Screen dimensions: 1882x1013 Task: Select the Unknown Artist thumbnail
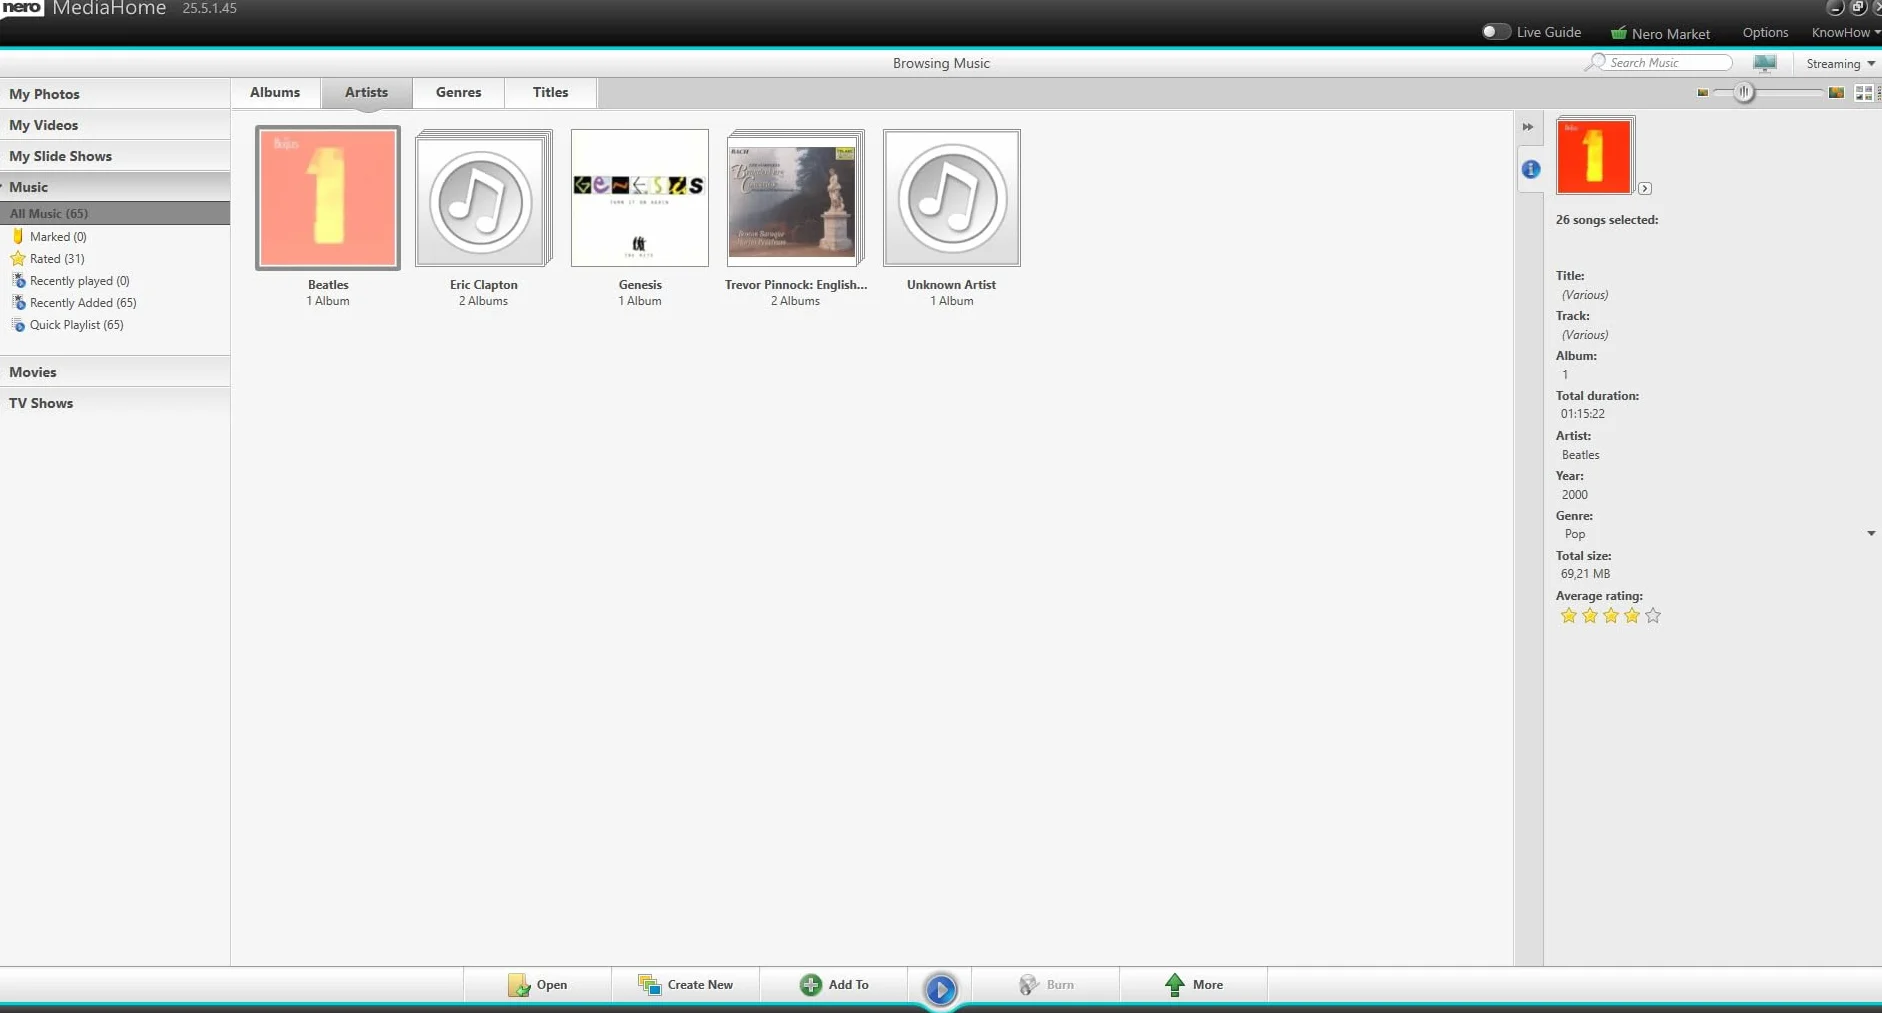tap(952, 198)
